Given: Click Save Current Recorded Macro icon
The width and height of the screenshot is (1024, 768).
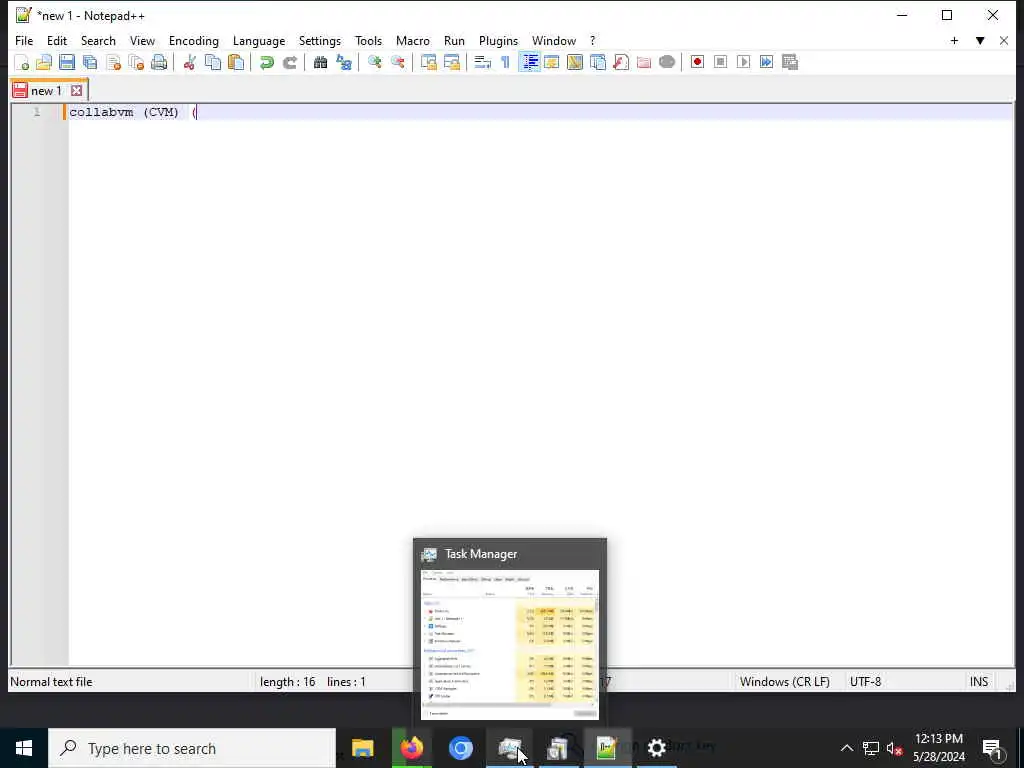Looking at the screenshot, I should point(790,62).
